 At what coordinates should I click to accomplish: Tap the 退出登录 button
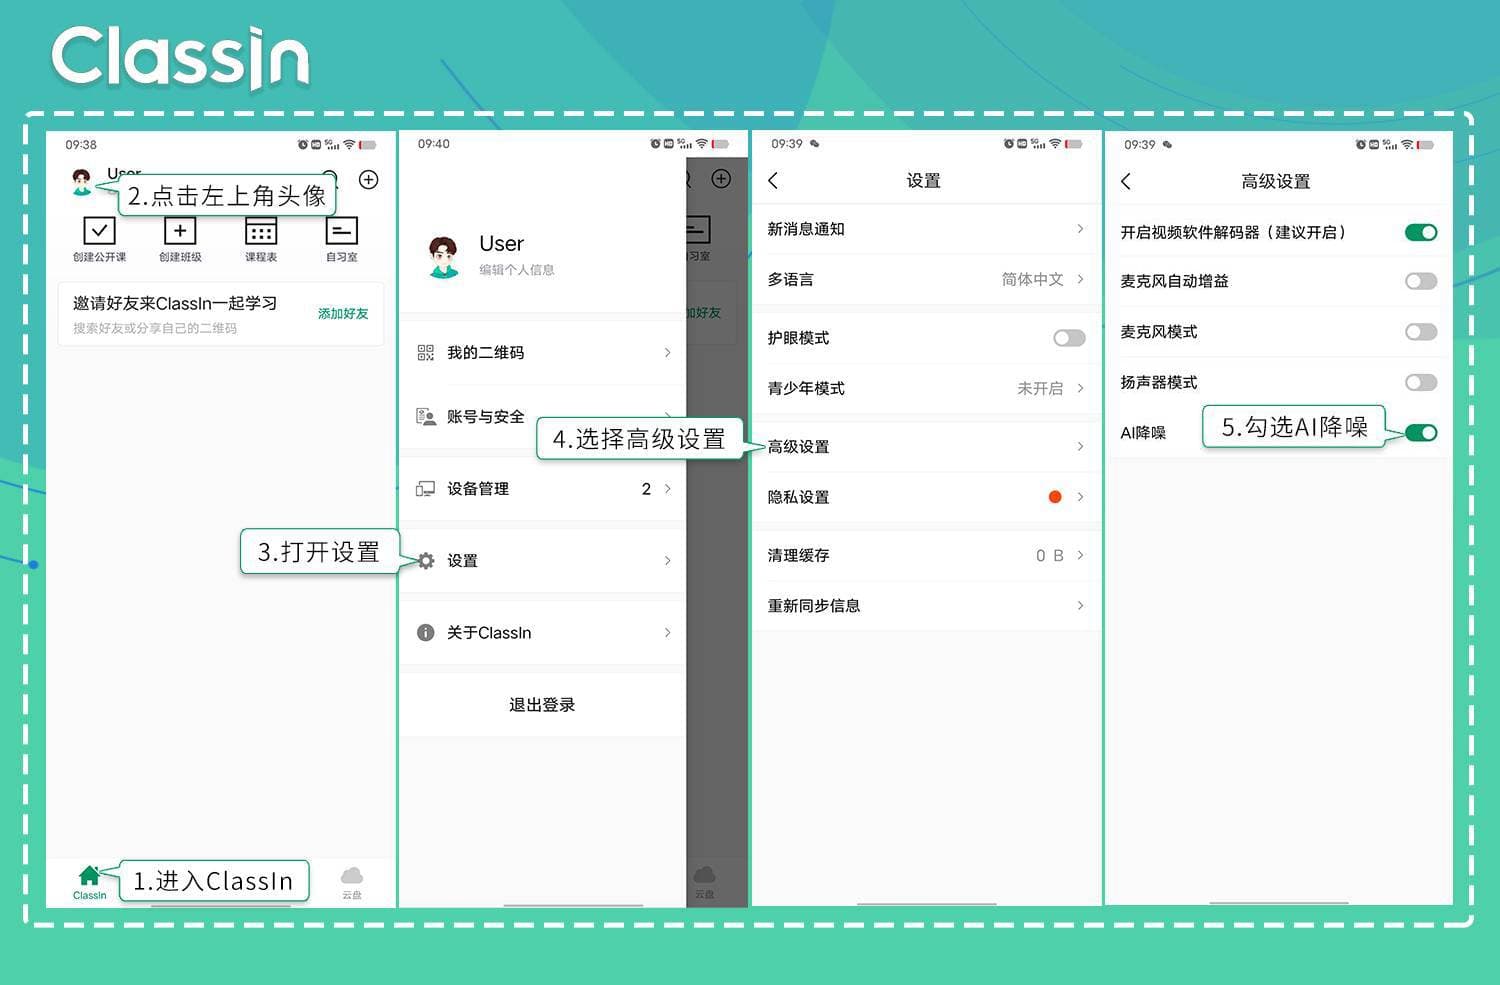coord(542,705)
